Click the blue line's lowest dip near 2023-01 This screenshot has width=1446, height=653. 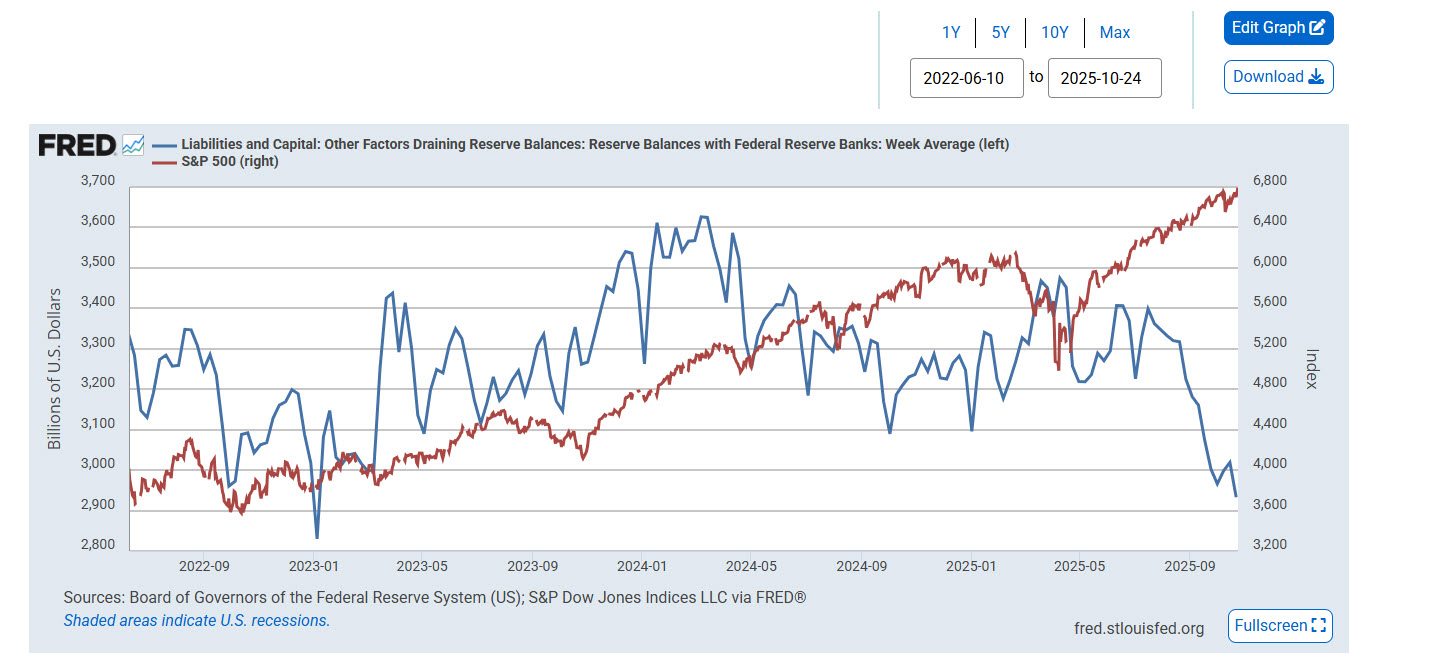[x=317, y=537]
